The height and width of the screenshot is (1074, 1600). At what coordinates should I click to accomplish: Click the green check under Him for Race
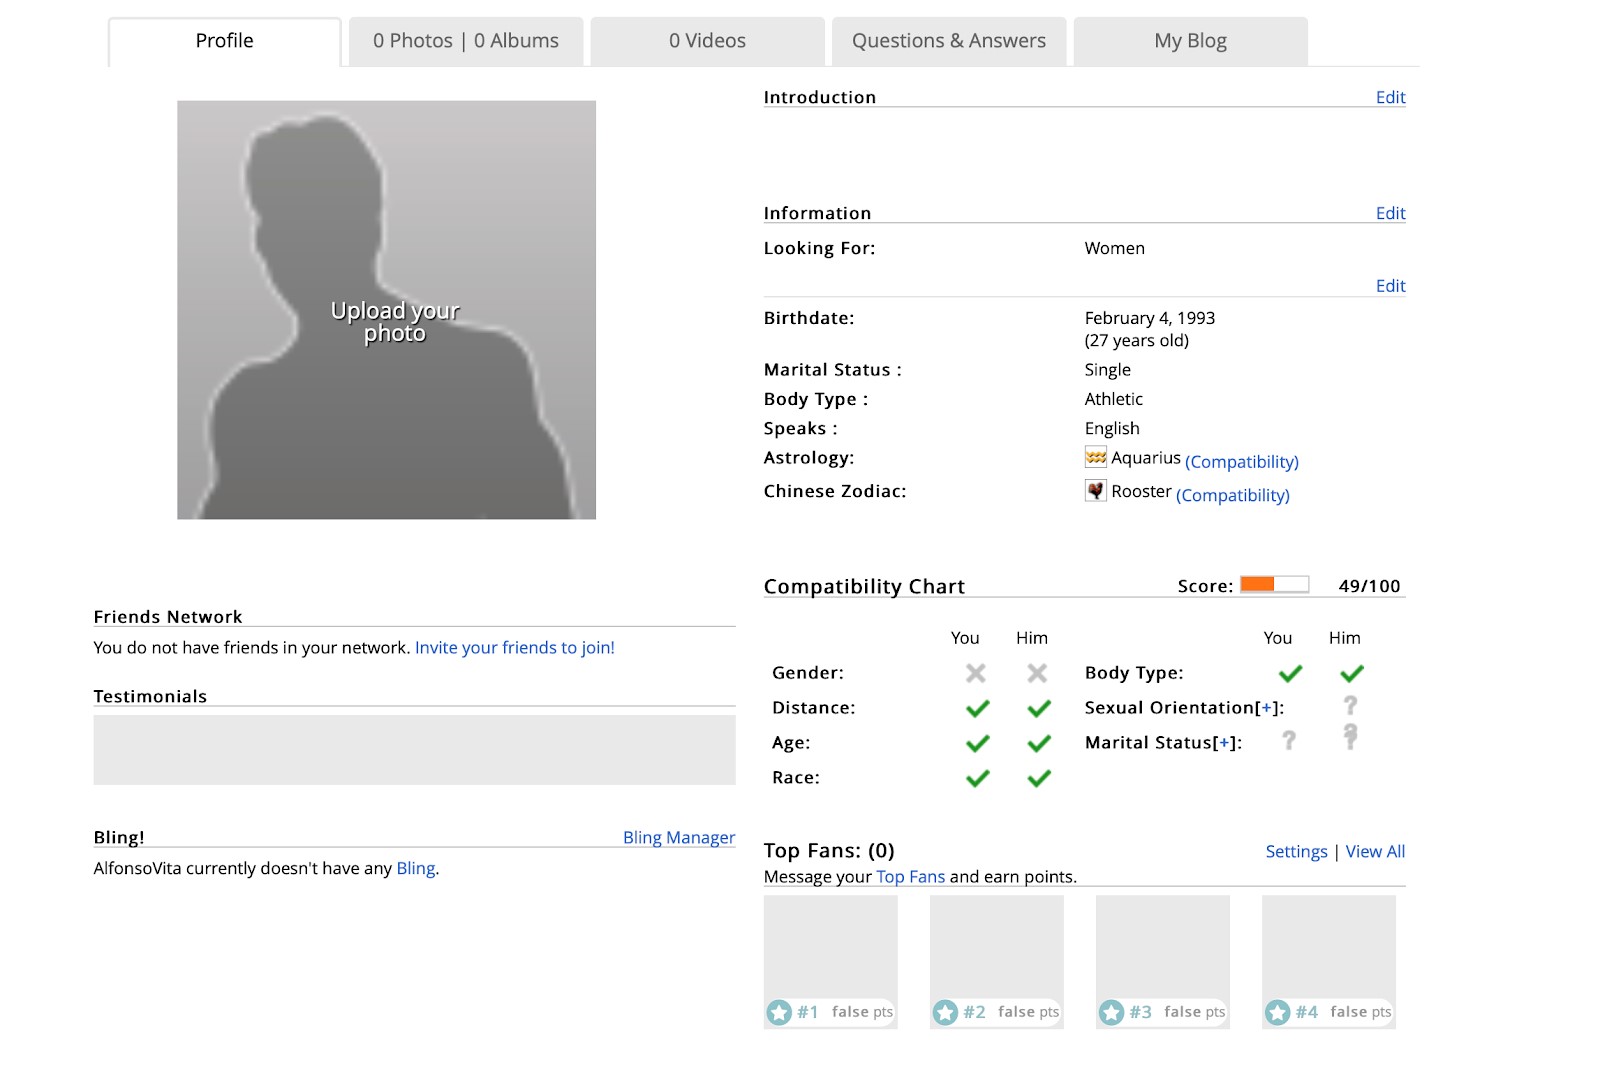(1039, 778)
